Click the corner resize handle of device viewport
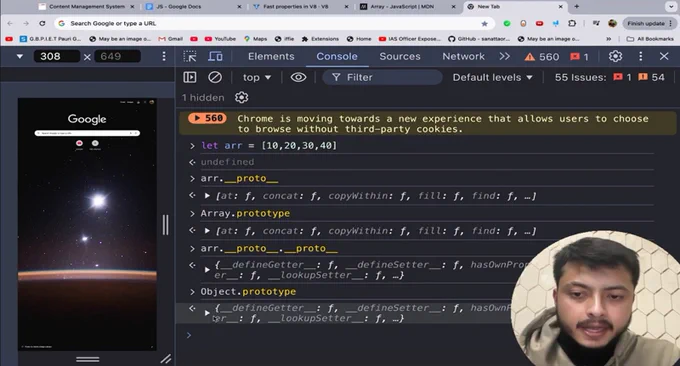Viewport: 680px width, 366px height. (166, 359)
